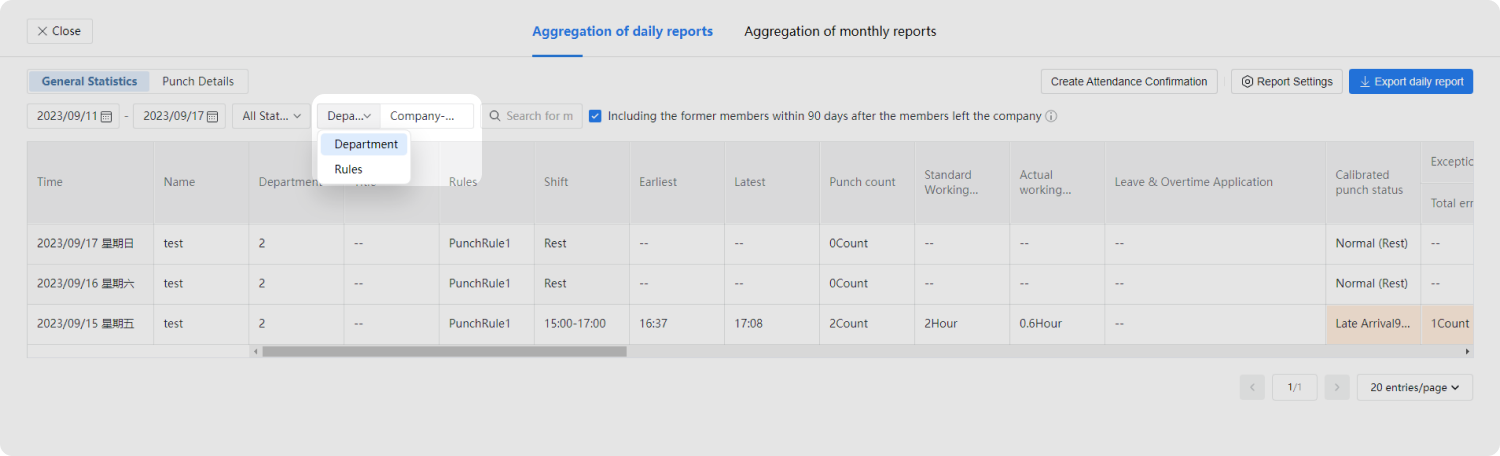Select the 2023/09/17 row time cell

point(90,244)
